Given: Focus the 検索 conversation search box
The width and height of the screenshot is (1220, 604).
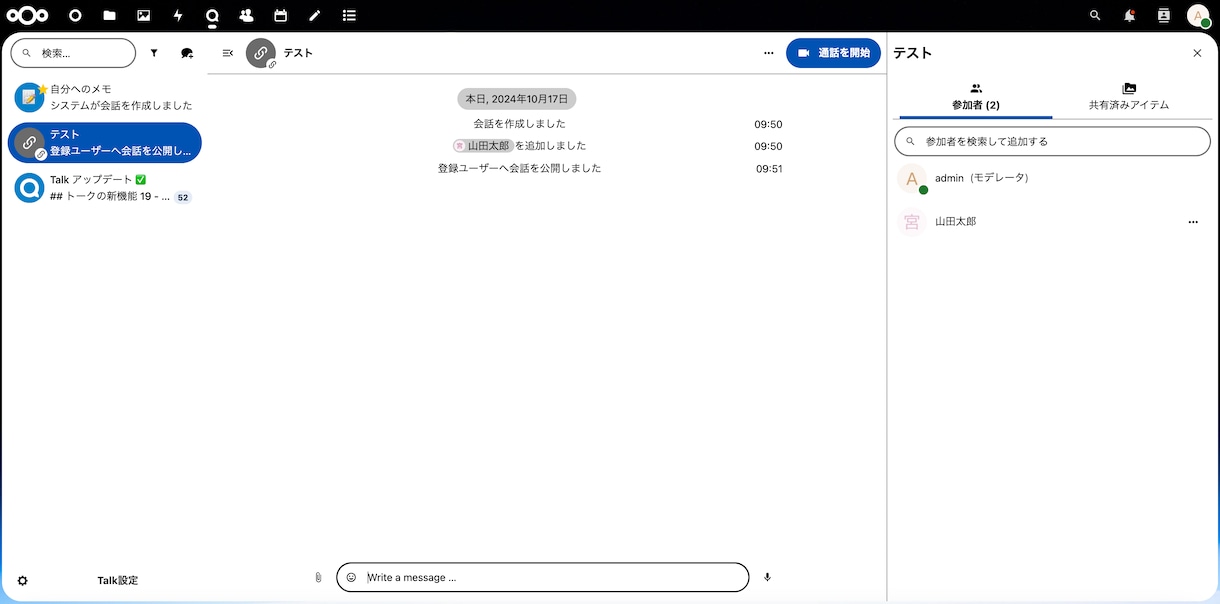Looking at the screenshot, I should pos(73,53).
